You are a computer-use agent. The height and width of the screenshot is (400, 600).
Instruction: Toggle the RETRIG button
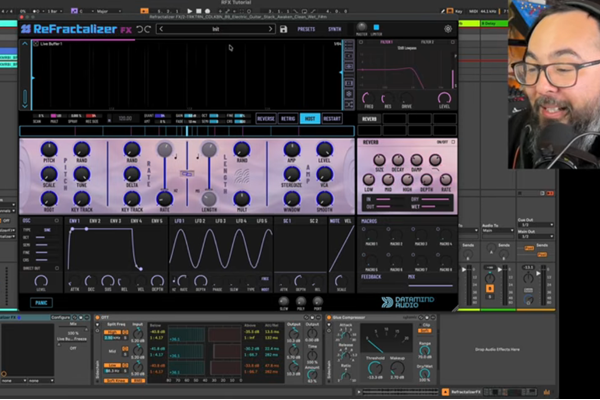pyautogui.click(x=288, y=119)
